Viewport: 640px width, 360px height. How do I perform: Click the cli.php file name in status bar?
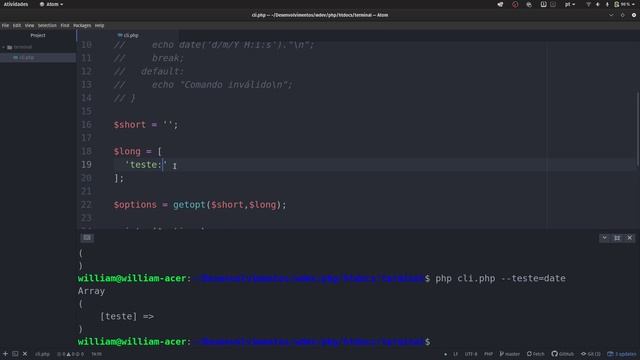click(42, 354)
